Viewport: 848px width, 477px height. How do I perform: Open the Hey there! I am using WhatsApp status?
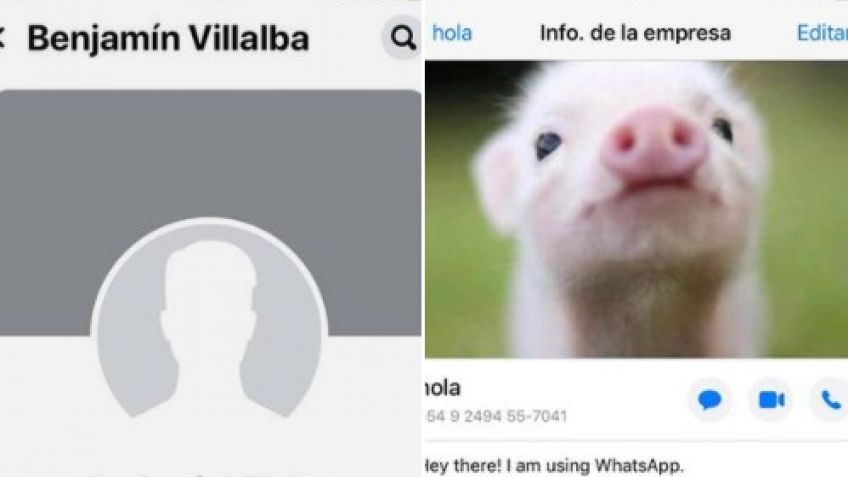[x=554, y=465]
